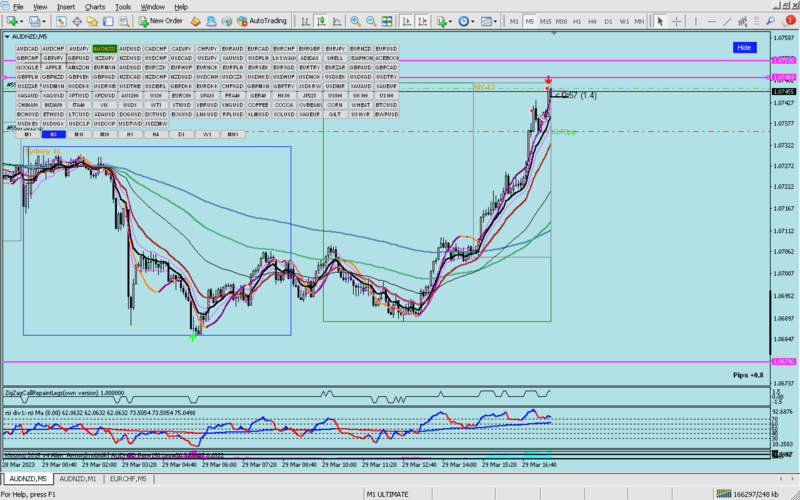Expand the Indicators dropdown arrow

pos(451,21)
